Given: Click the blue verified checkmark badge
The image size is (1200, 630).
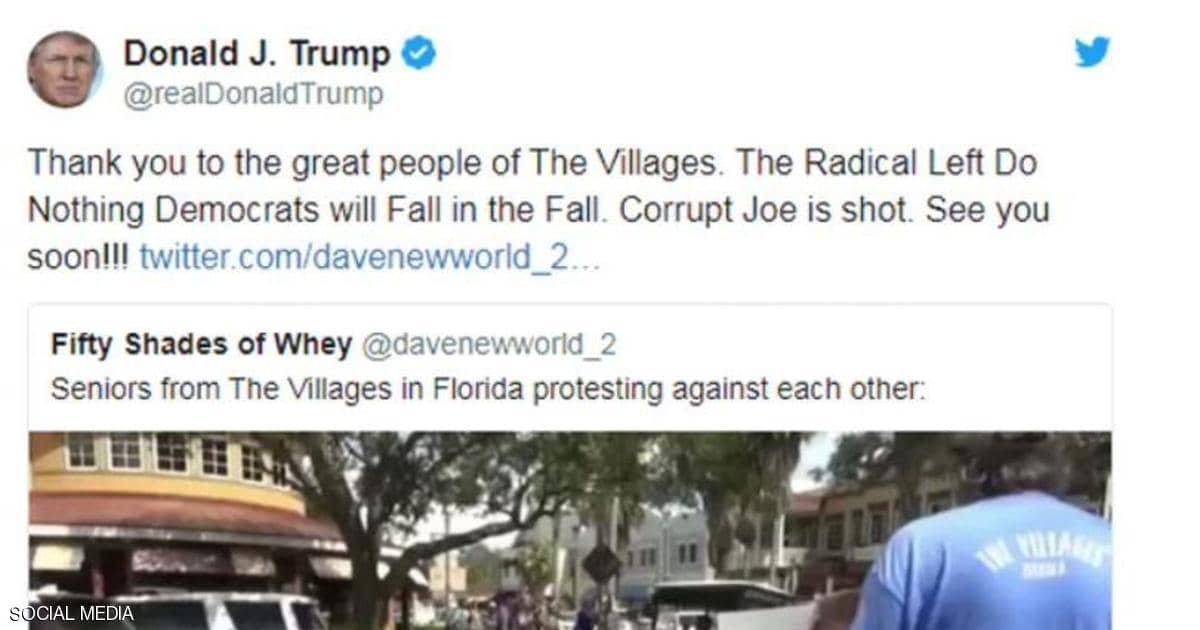Looking at the screenshot, I should (x=418, y=53).
